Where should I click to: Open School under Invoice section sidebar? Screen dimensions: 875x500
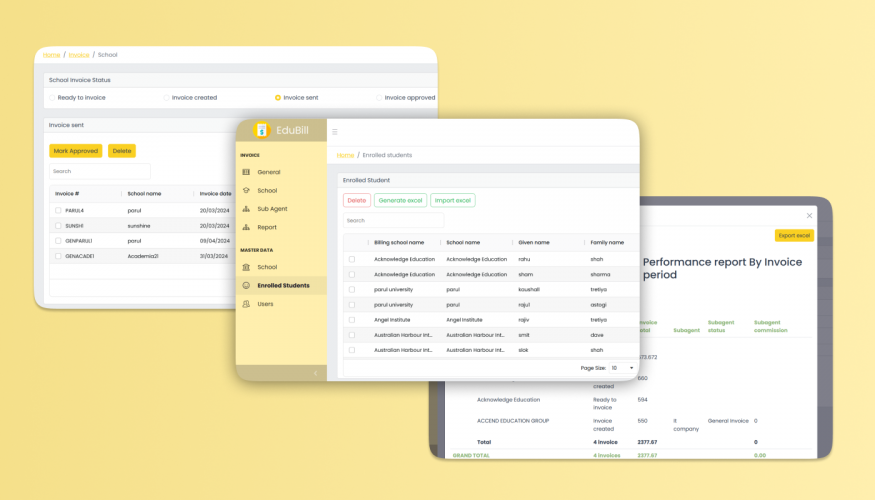click(x=267, y=191)
